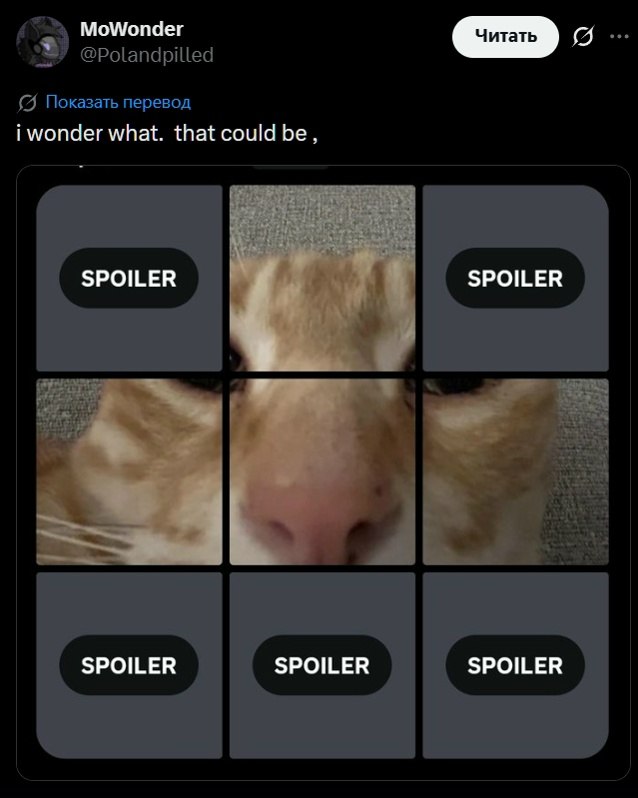The height and width of the screenshot is (798, 638).
Task: Open the left cheek whiskers tile
Action: point(129,472)
